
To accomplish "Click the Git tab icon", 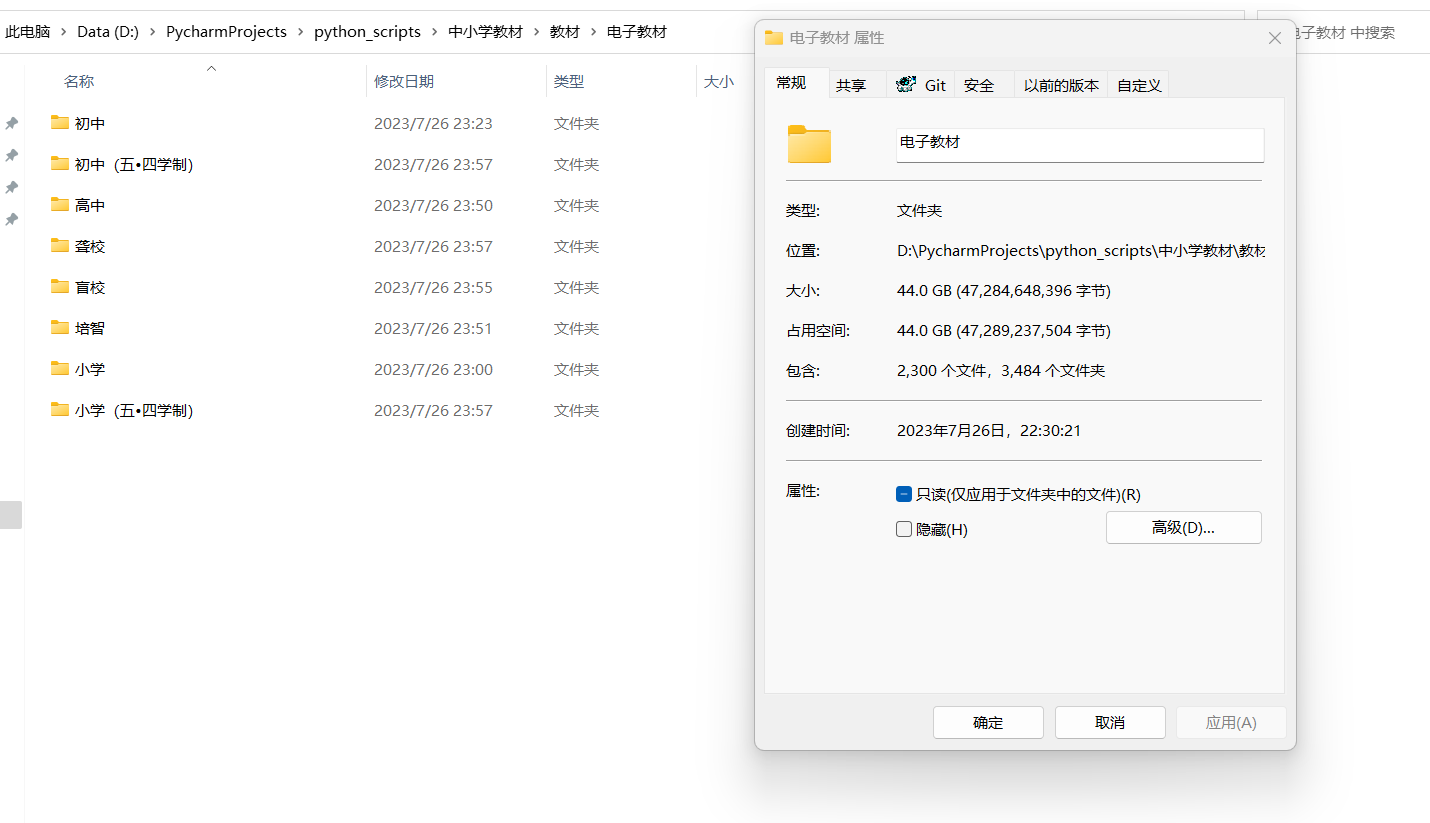I will tap(907, 85).
